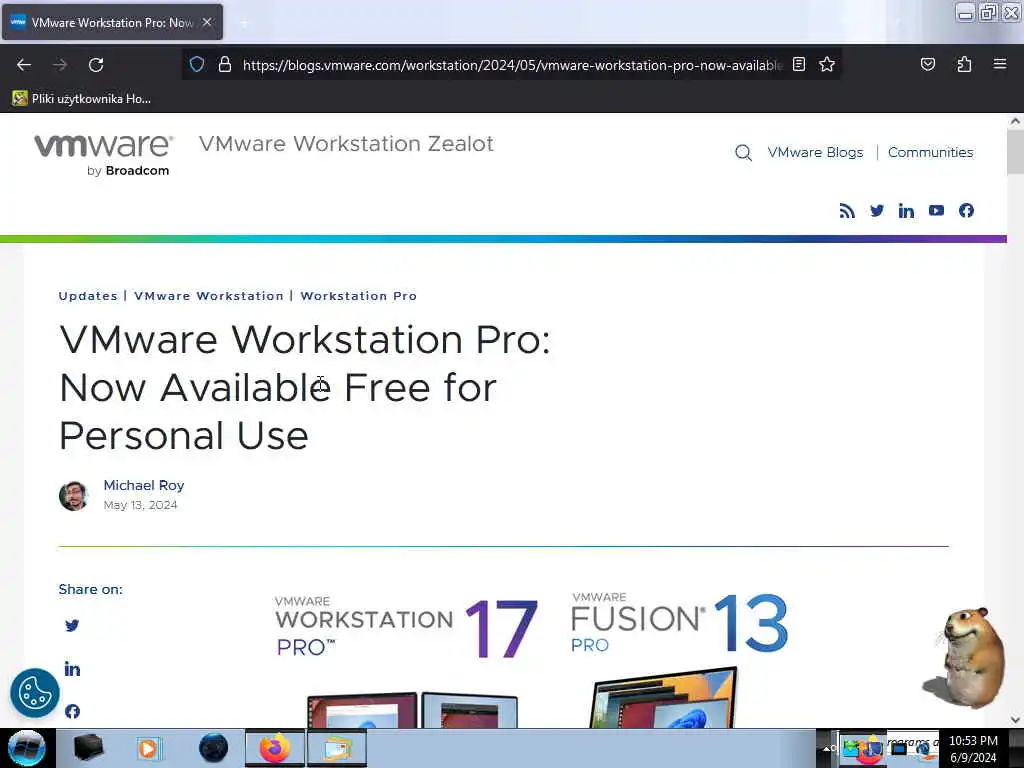Click the VMware by Broadcom logo
This screenshot has width=1024, height=768.
pos(104,154)
